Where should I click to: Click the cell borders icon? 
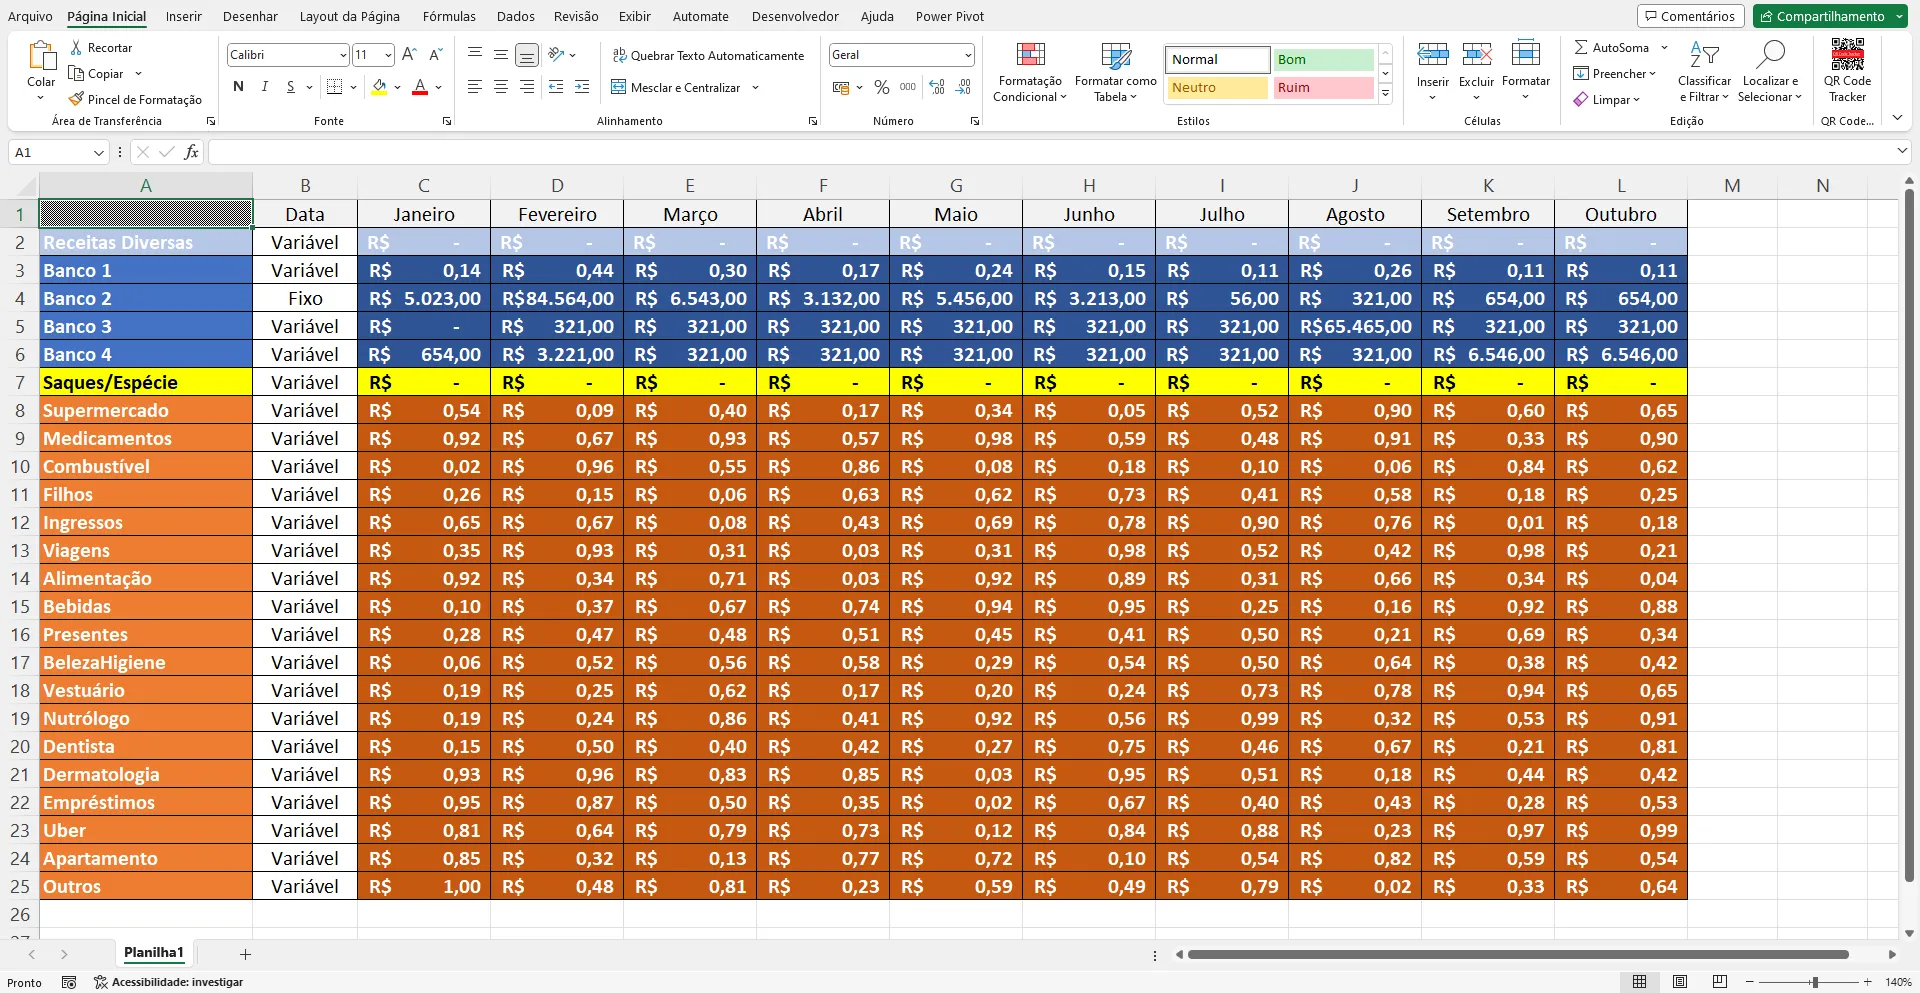tap(335, 87)
